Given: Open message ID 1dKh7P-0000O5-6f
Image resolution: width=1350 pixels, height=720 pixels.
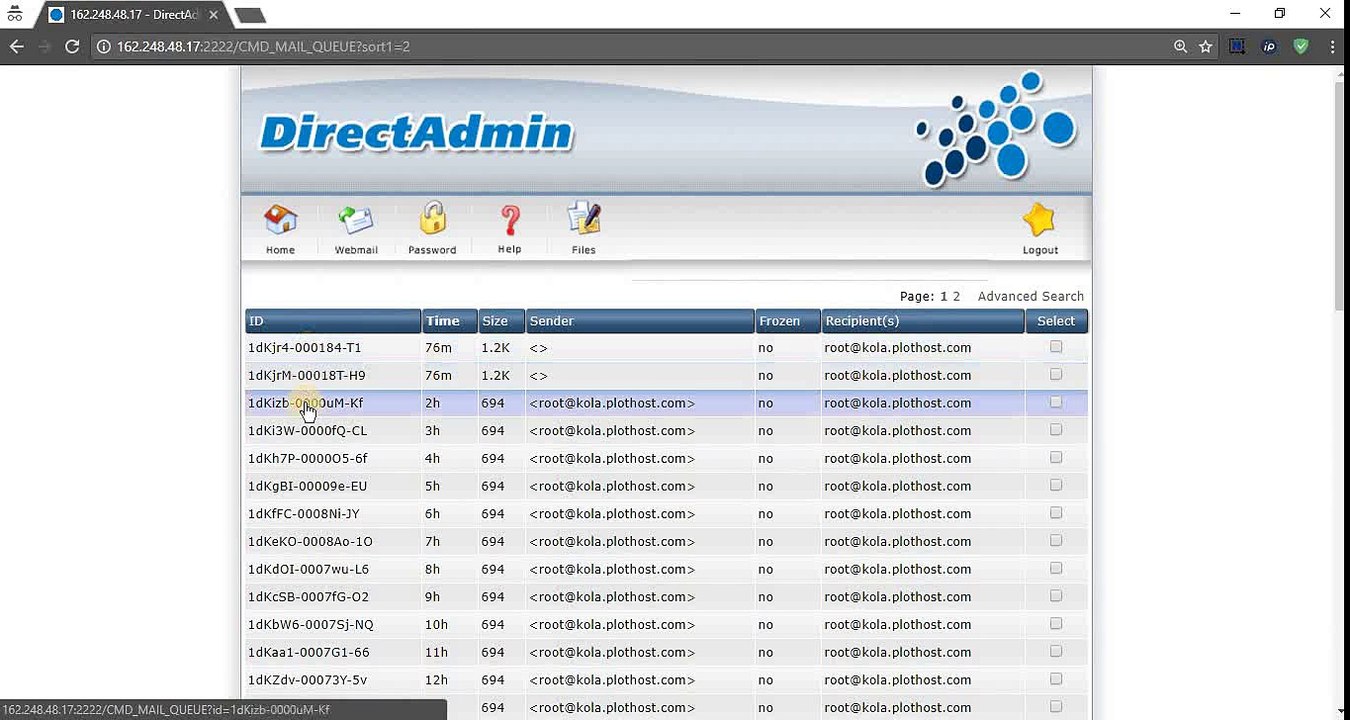Looking at the screenshot, I should pyautogui.click(x=308, y=459).
